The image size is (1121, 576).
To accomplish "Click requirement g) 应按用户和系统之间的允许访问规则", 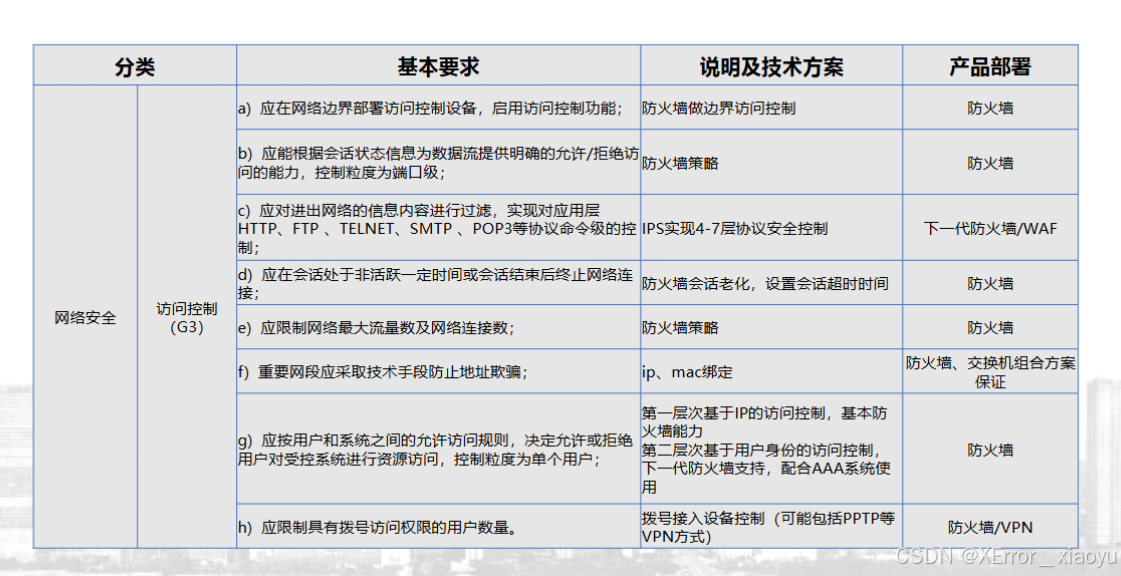I will tap(438, 449).
